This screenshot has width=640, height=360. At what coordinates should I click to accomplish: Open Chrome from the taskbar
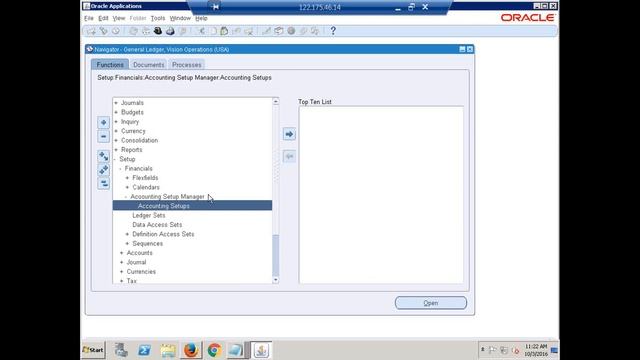(x=214, y=350)
